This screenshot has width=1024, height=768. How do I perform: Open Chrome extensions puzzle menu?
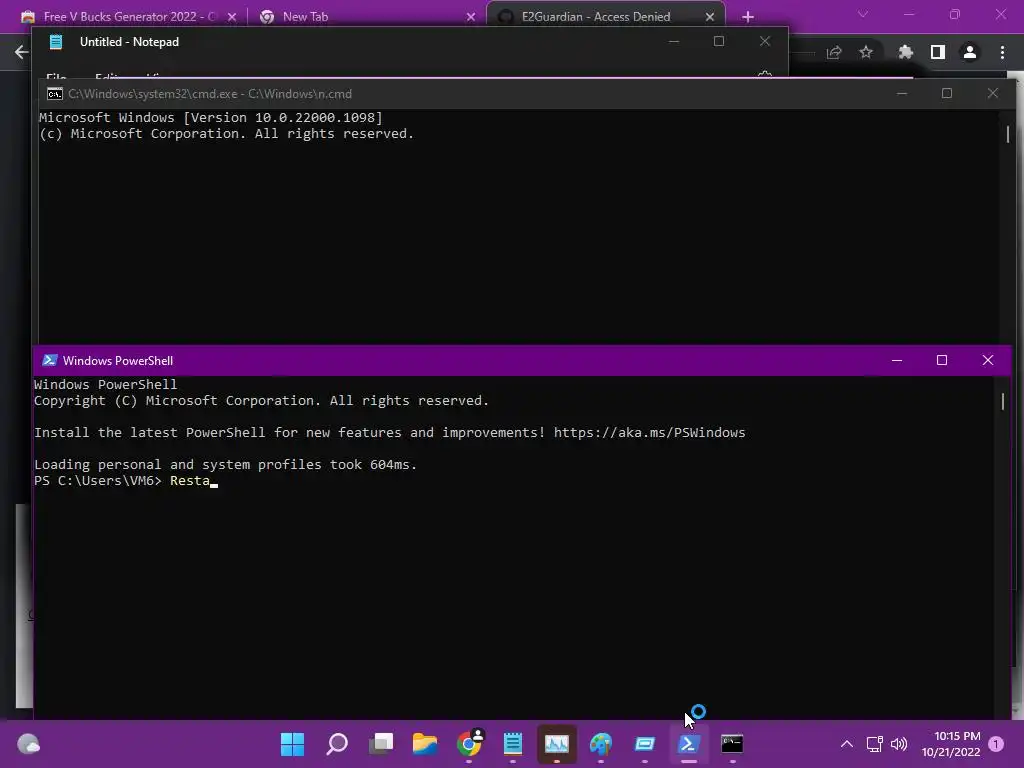905,52
